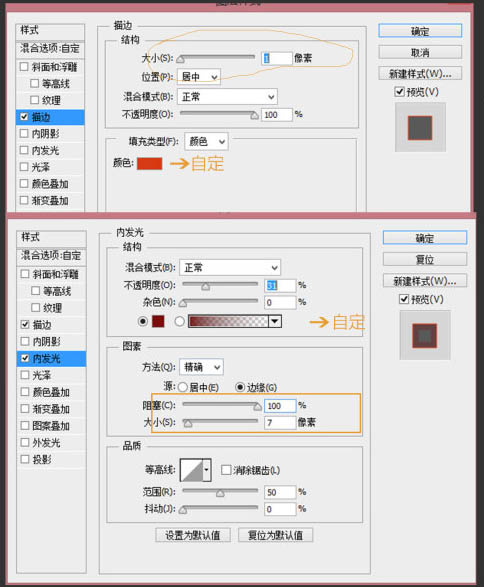Click 确定 in the 内发光 dialog
The height and width of the screenshot is (587, 484).
(x=425, y=238)
